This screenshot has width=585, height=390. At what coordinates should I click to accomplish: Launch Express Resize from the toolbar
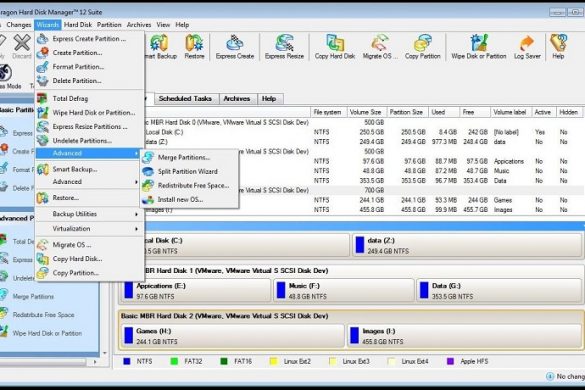click(284, 47)
